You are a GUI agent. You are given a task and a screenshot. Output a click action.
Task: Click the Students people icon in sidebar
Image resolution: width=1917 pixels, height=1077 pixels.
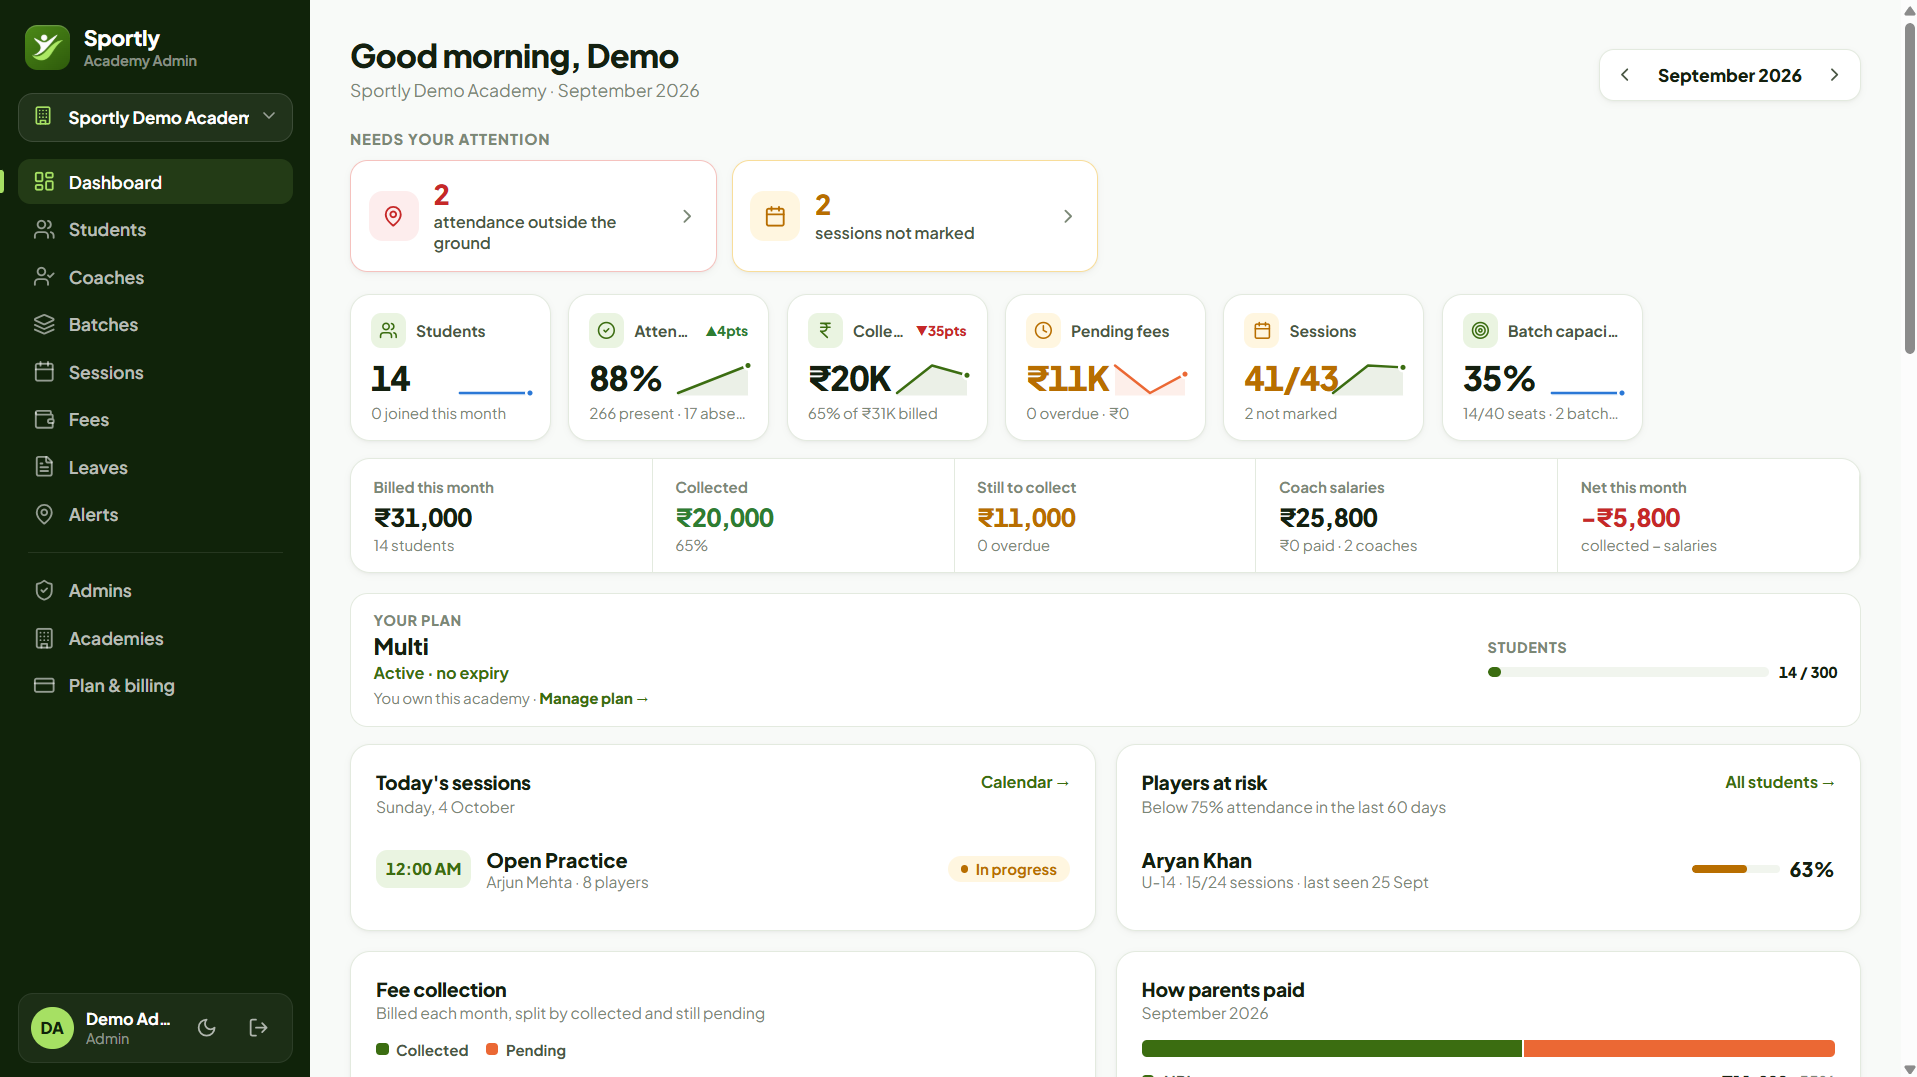pyautogui.click(x=44, y=230)
